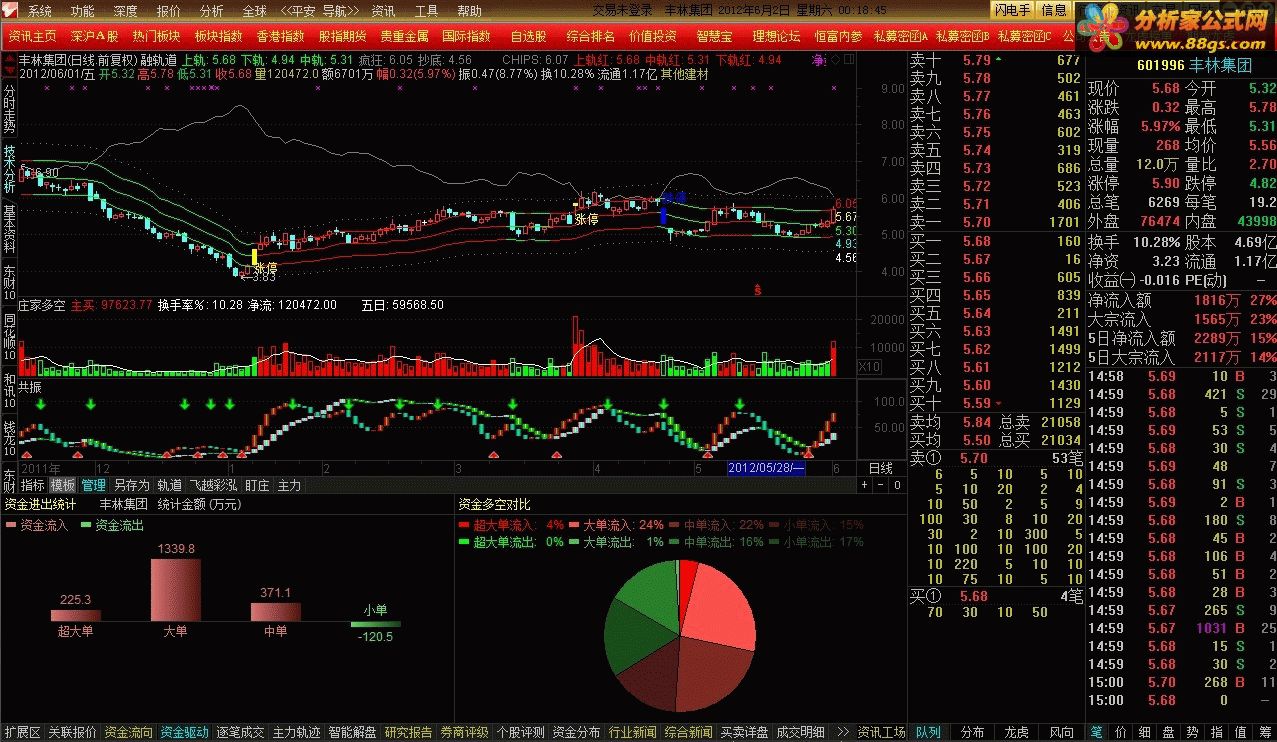Open 贵重金属 toolbar item
The height and width of the screenshot is (742, 1277).
click(x=404, y=36)
